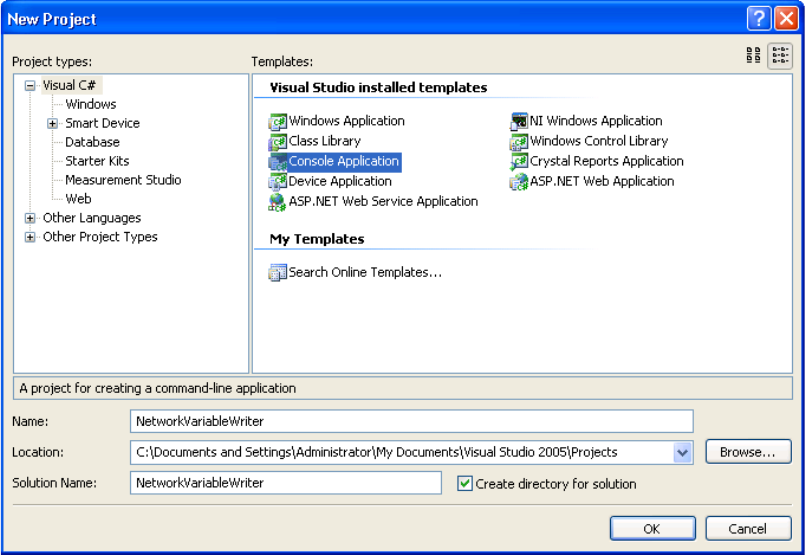This screenshot has height=555, width=805.
Task: Select the Starter Kits project type
Action: tap(97, 161)
